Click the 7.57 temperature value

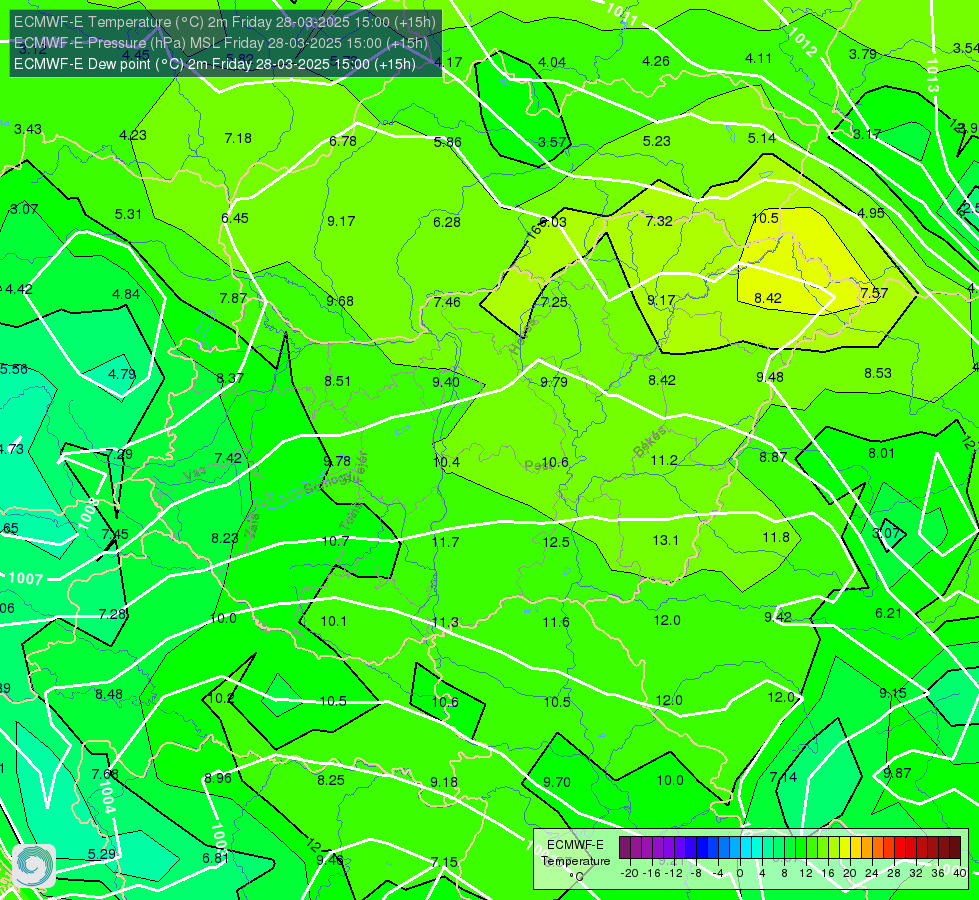(874, 294)
